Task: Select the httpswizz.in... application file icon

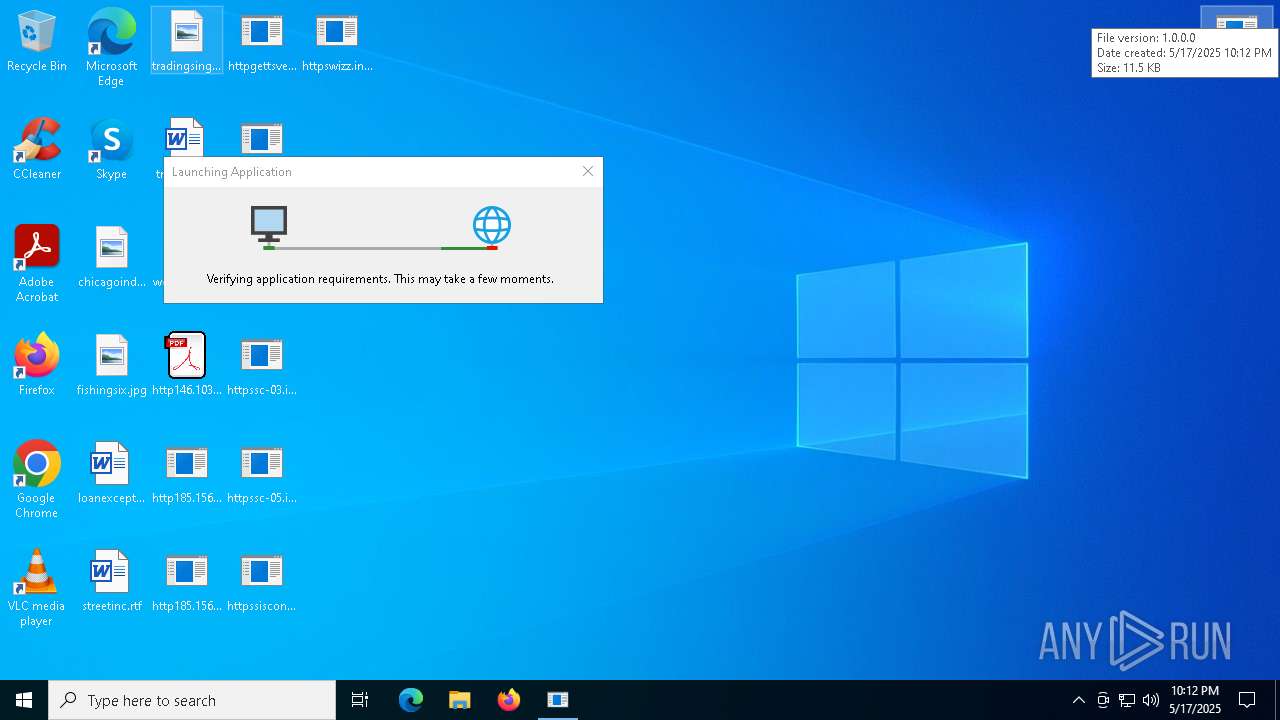Action: [337, 42]
